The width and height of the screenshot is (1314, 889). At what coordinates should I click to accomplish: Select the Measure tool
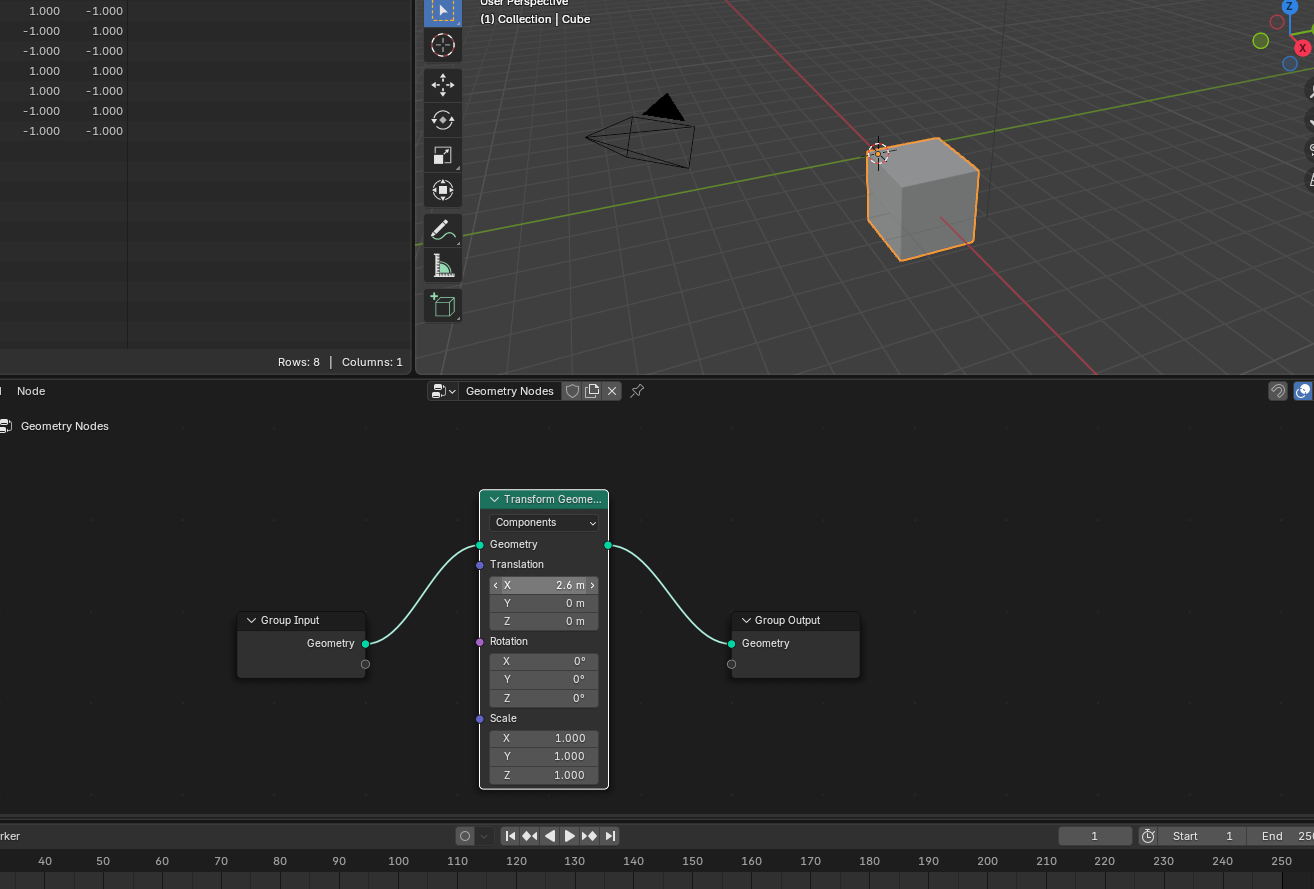[443, 266]
